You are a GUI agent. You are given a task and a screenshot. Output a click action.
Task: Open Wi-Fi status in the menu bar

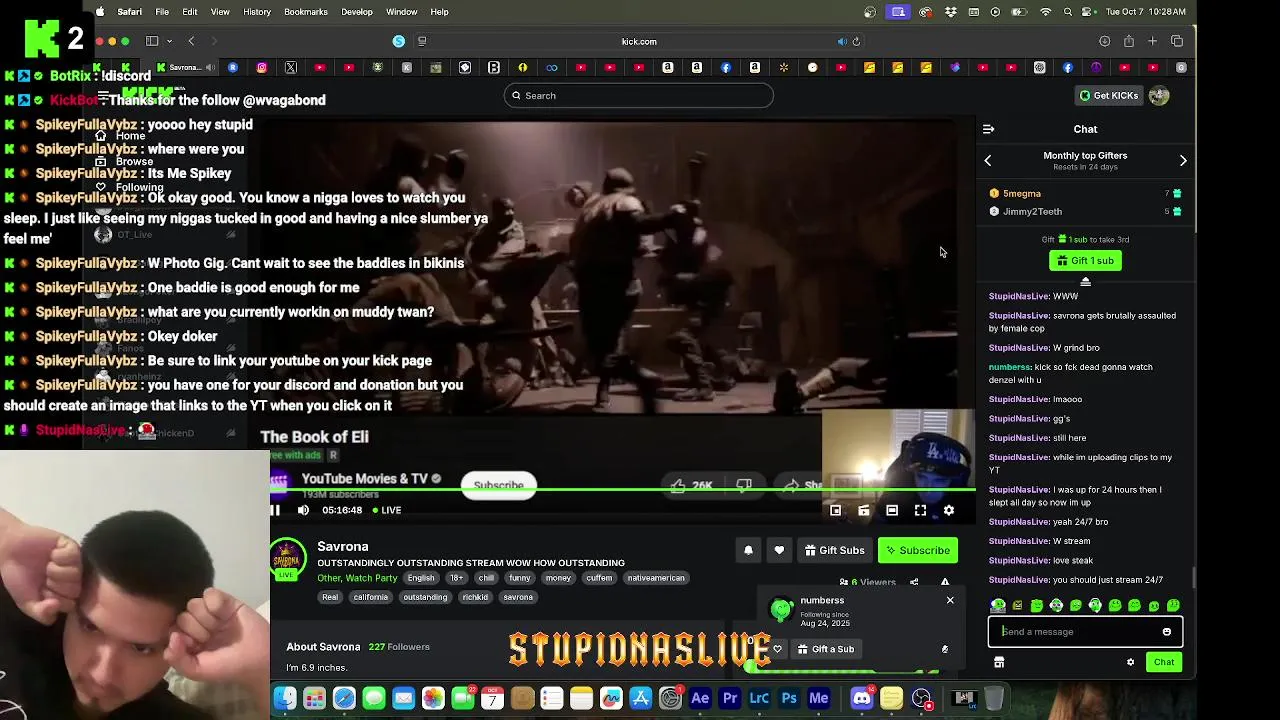(x=1046, y=12)
